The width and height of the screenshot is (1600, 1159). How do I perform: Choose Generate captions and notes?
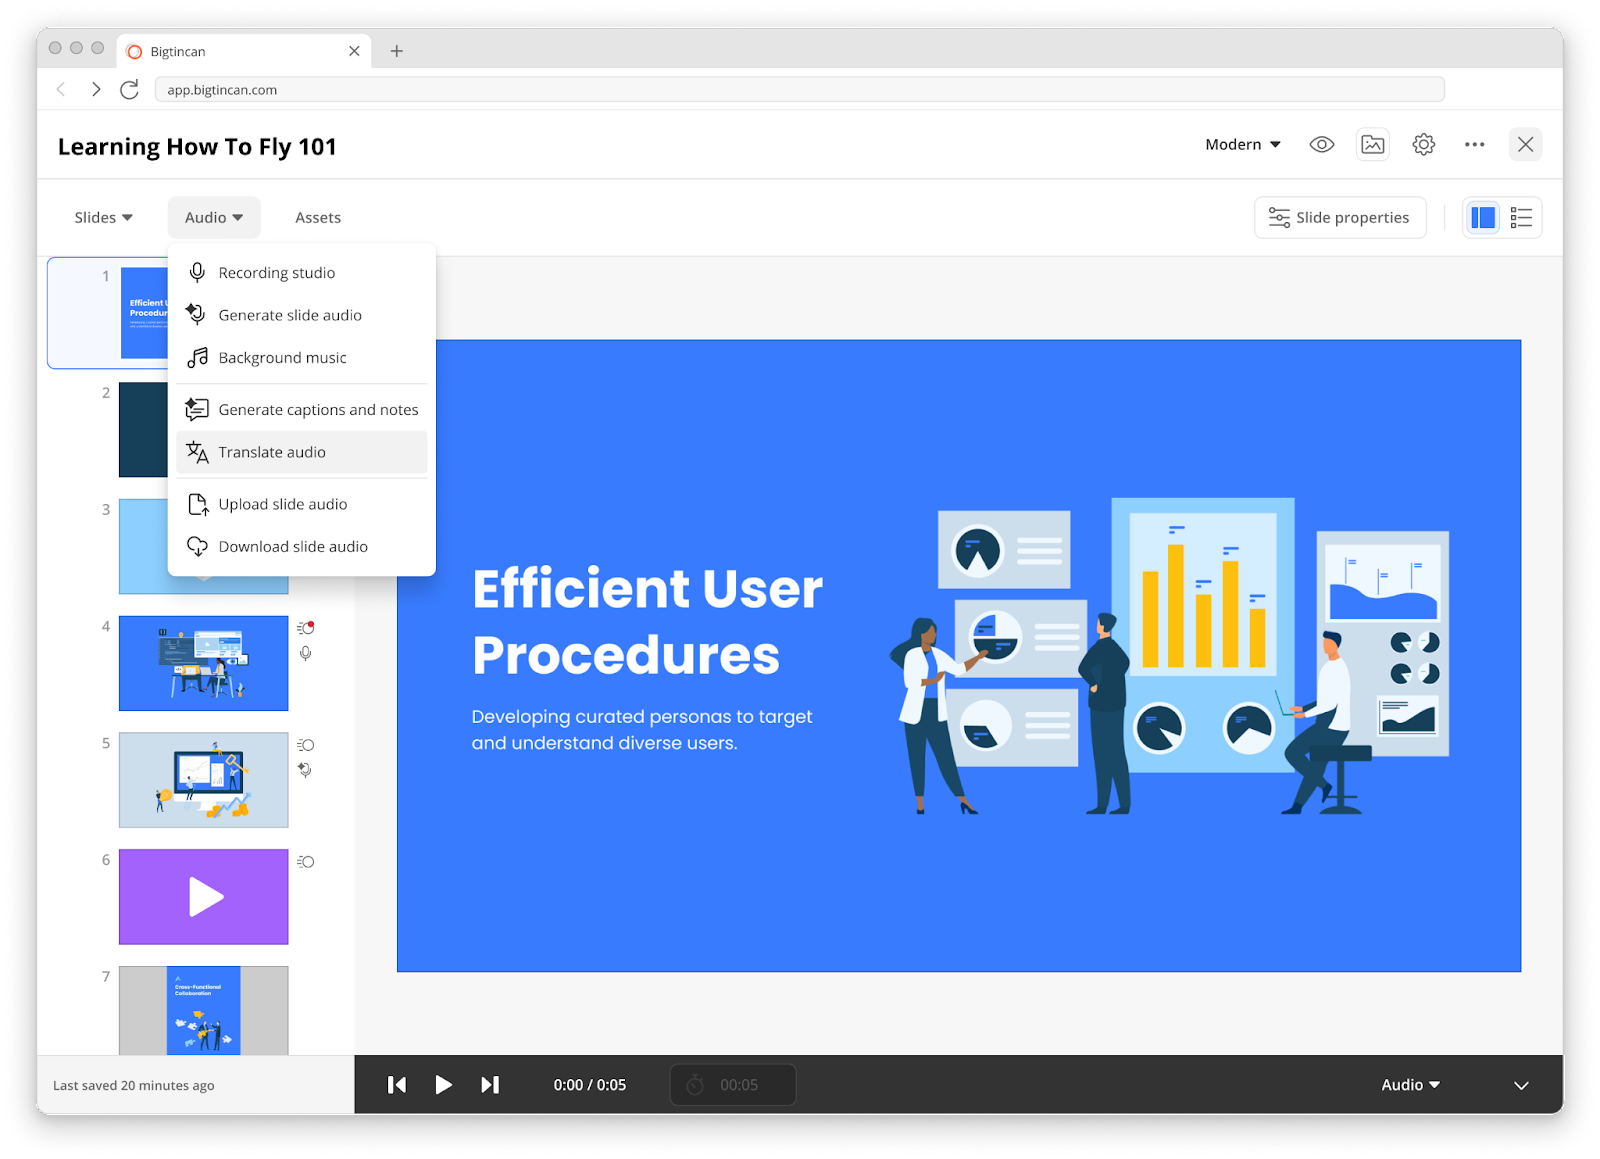tap(318, 409)
